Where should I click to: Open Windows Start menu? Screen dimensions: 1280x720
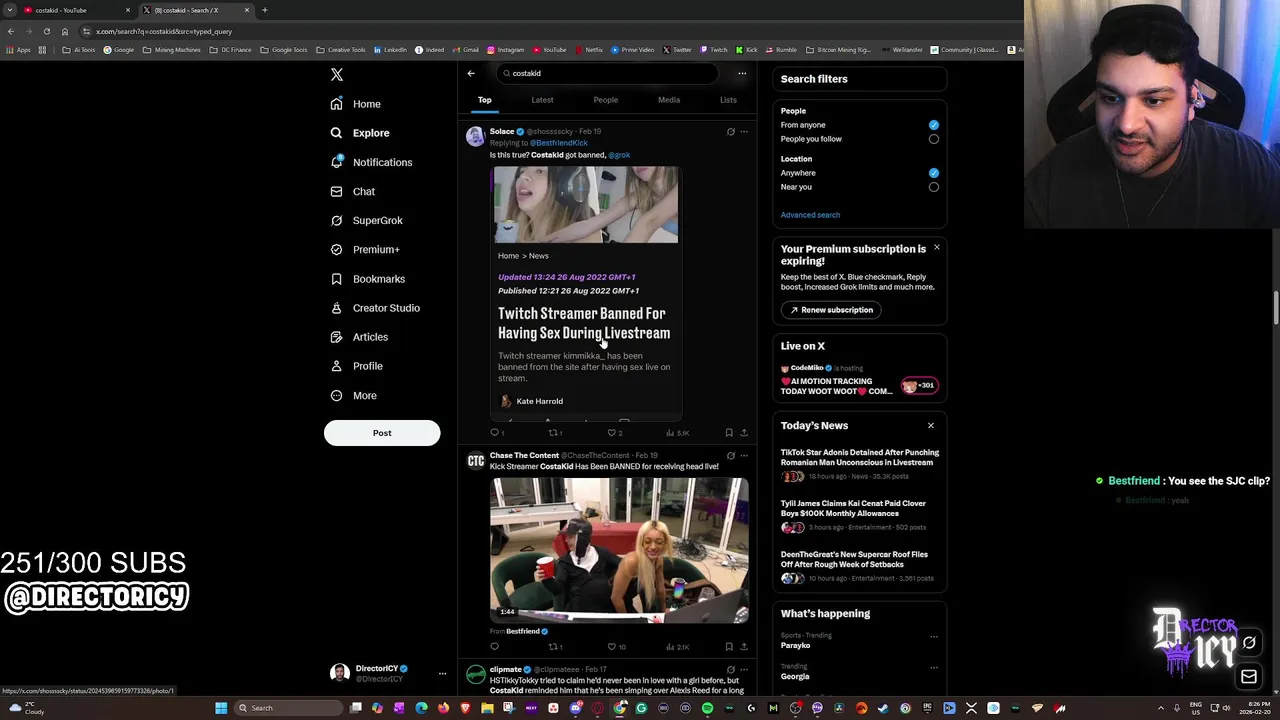[x=221, y=708]
